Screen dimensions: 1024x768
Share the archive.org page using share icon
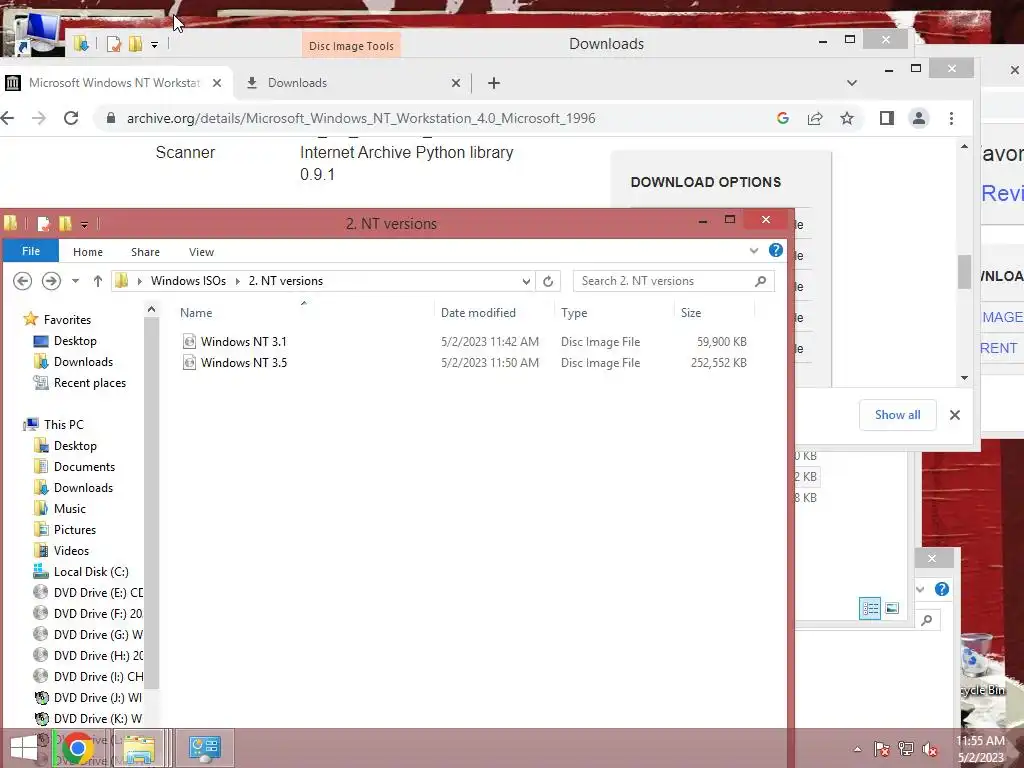click(814, 118)
